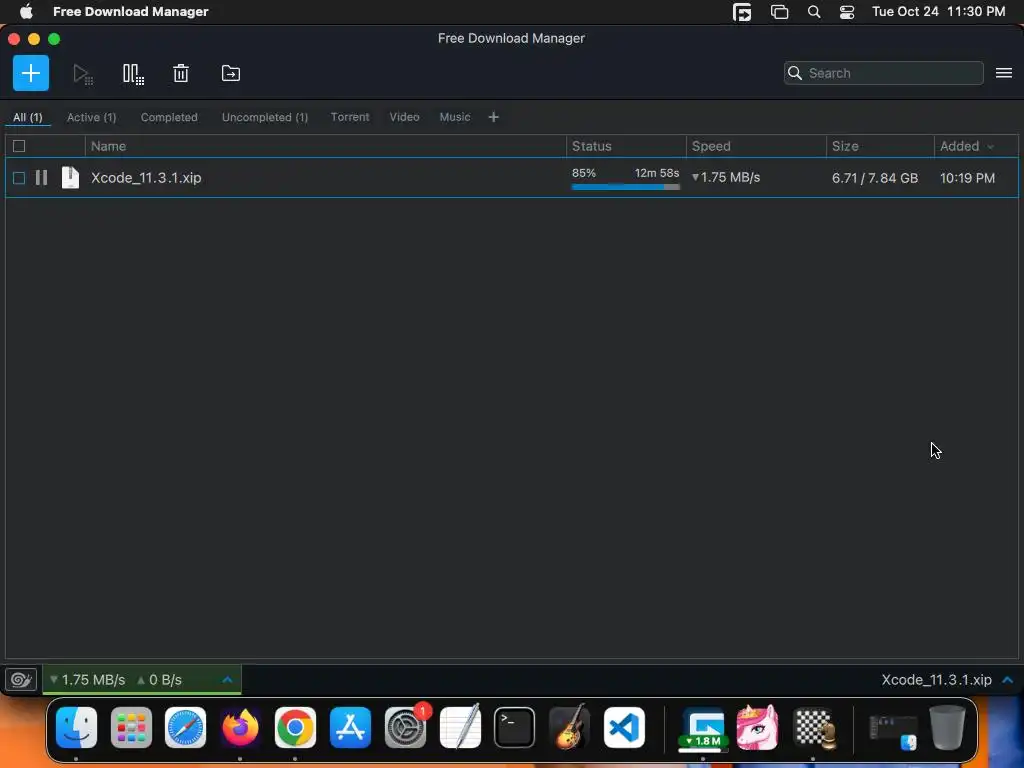Viewport: 1024px width, 768px height.
Task: Open App Store from the Dock
Action: [350, 727]
